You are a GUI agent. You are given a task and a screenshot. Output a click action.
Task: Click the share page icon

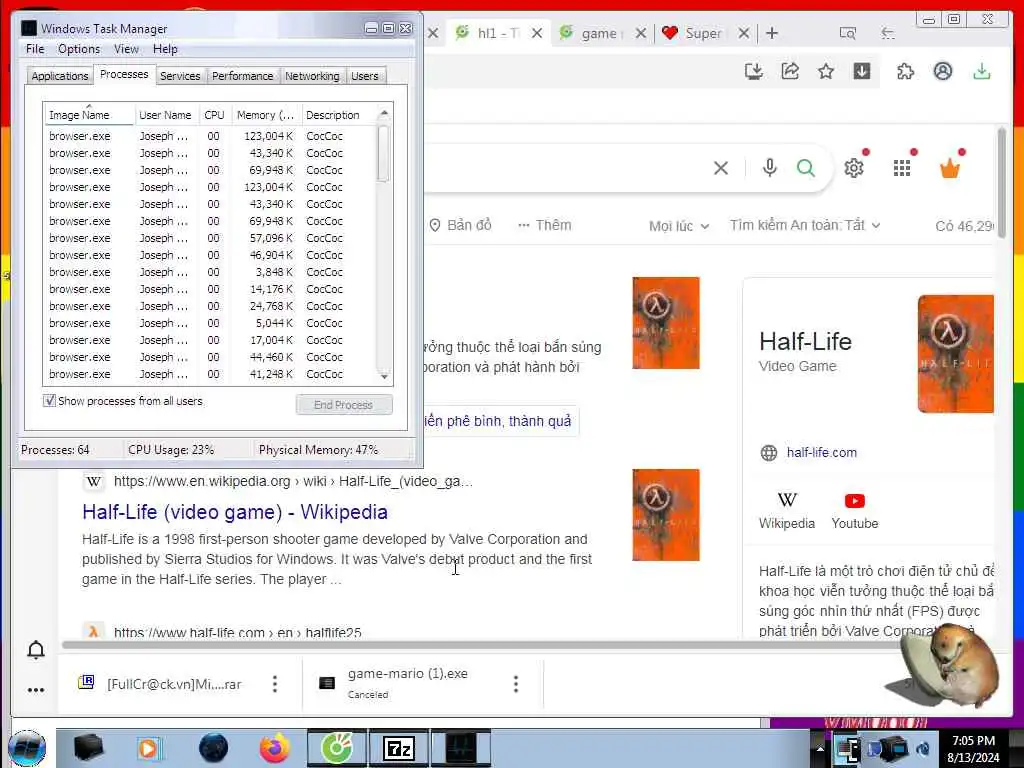[x=790, y=71]
